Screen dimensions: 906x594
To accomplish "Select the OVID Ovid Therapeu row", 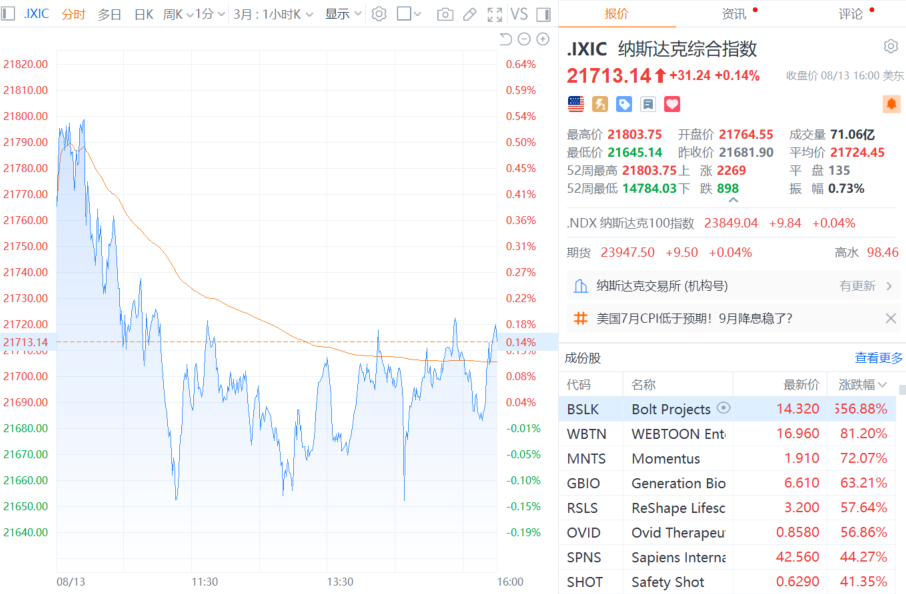I will pyautogui.click(x=727, y=532).
